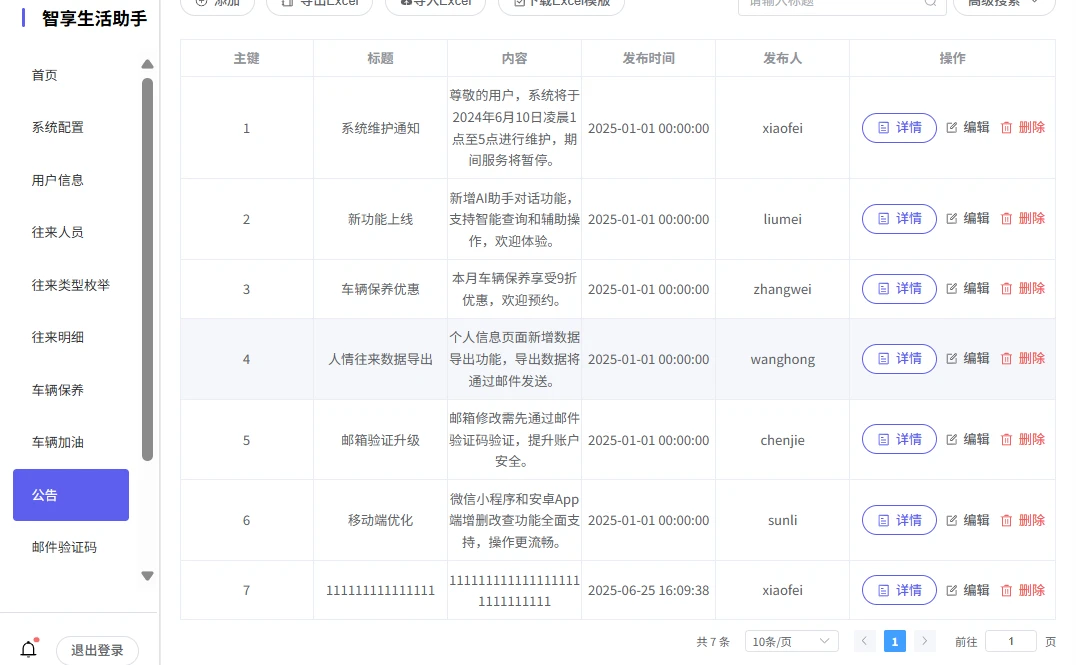Click the 智享生活助手 app title
The height and width of the screenshot is (665, 1076).
(94, 19)
